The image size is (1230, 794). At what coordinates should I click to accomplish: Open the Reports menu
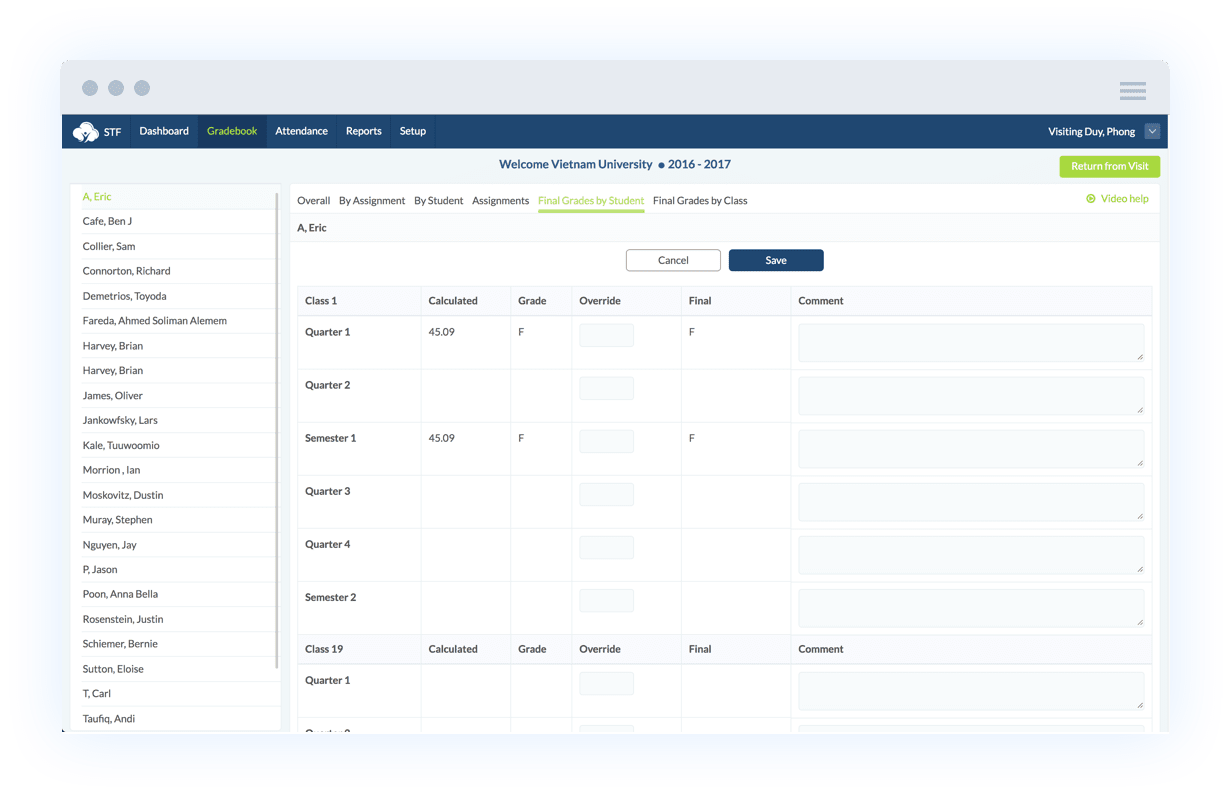(363, 131)
